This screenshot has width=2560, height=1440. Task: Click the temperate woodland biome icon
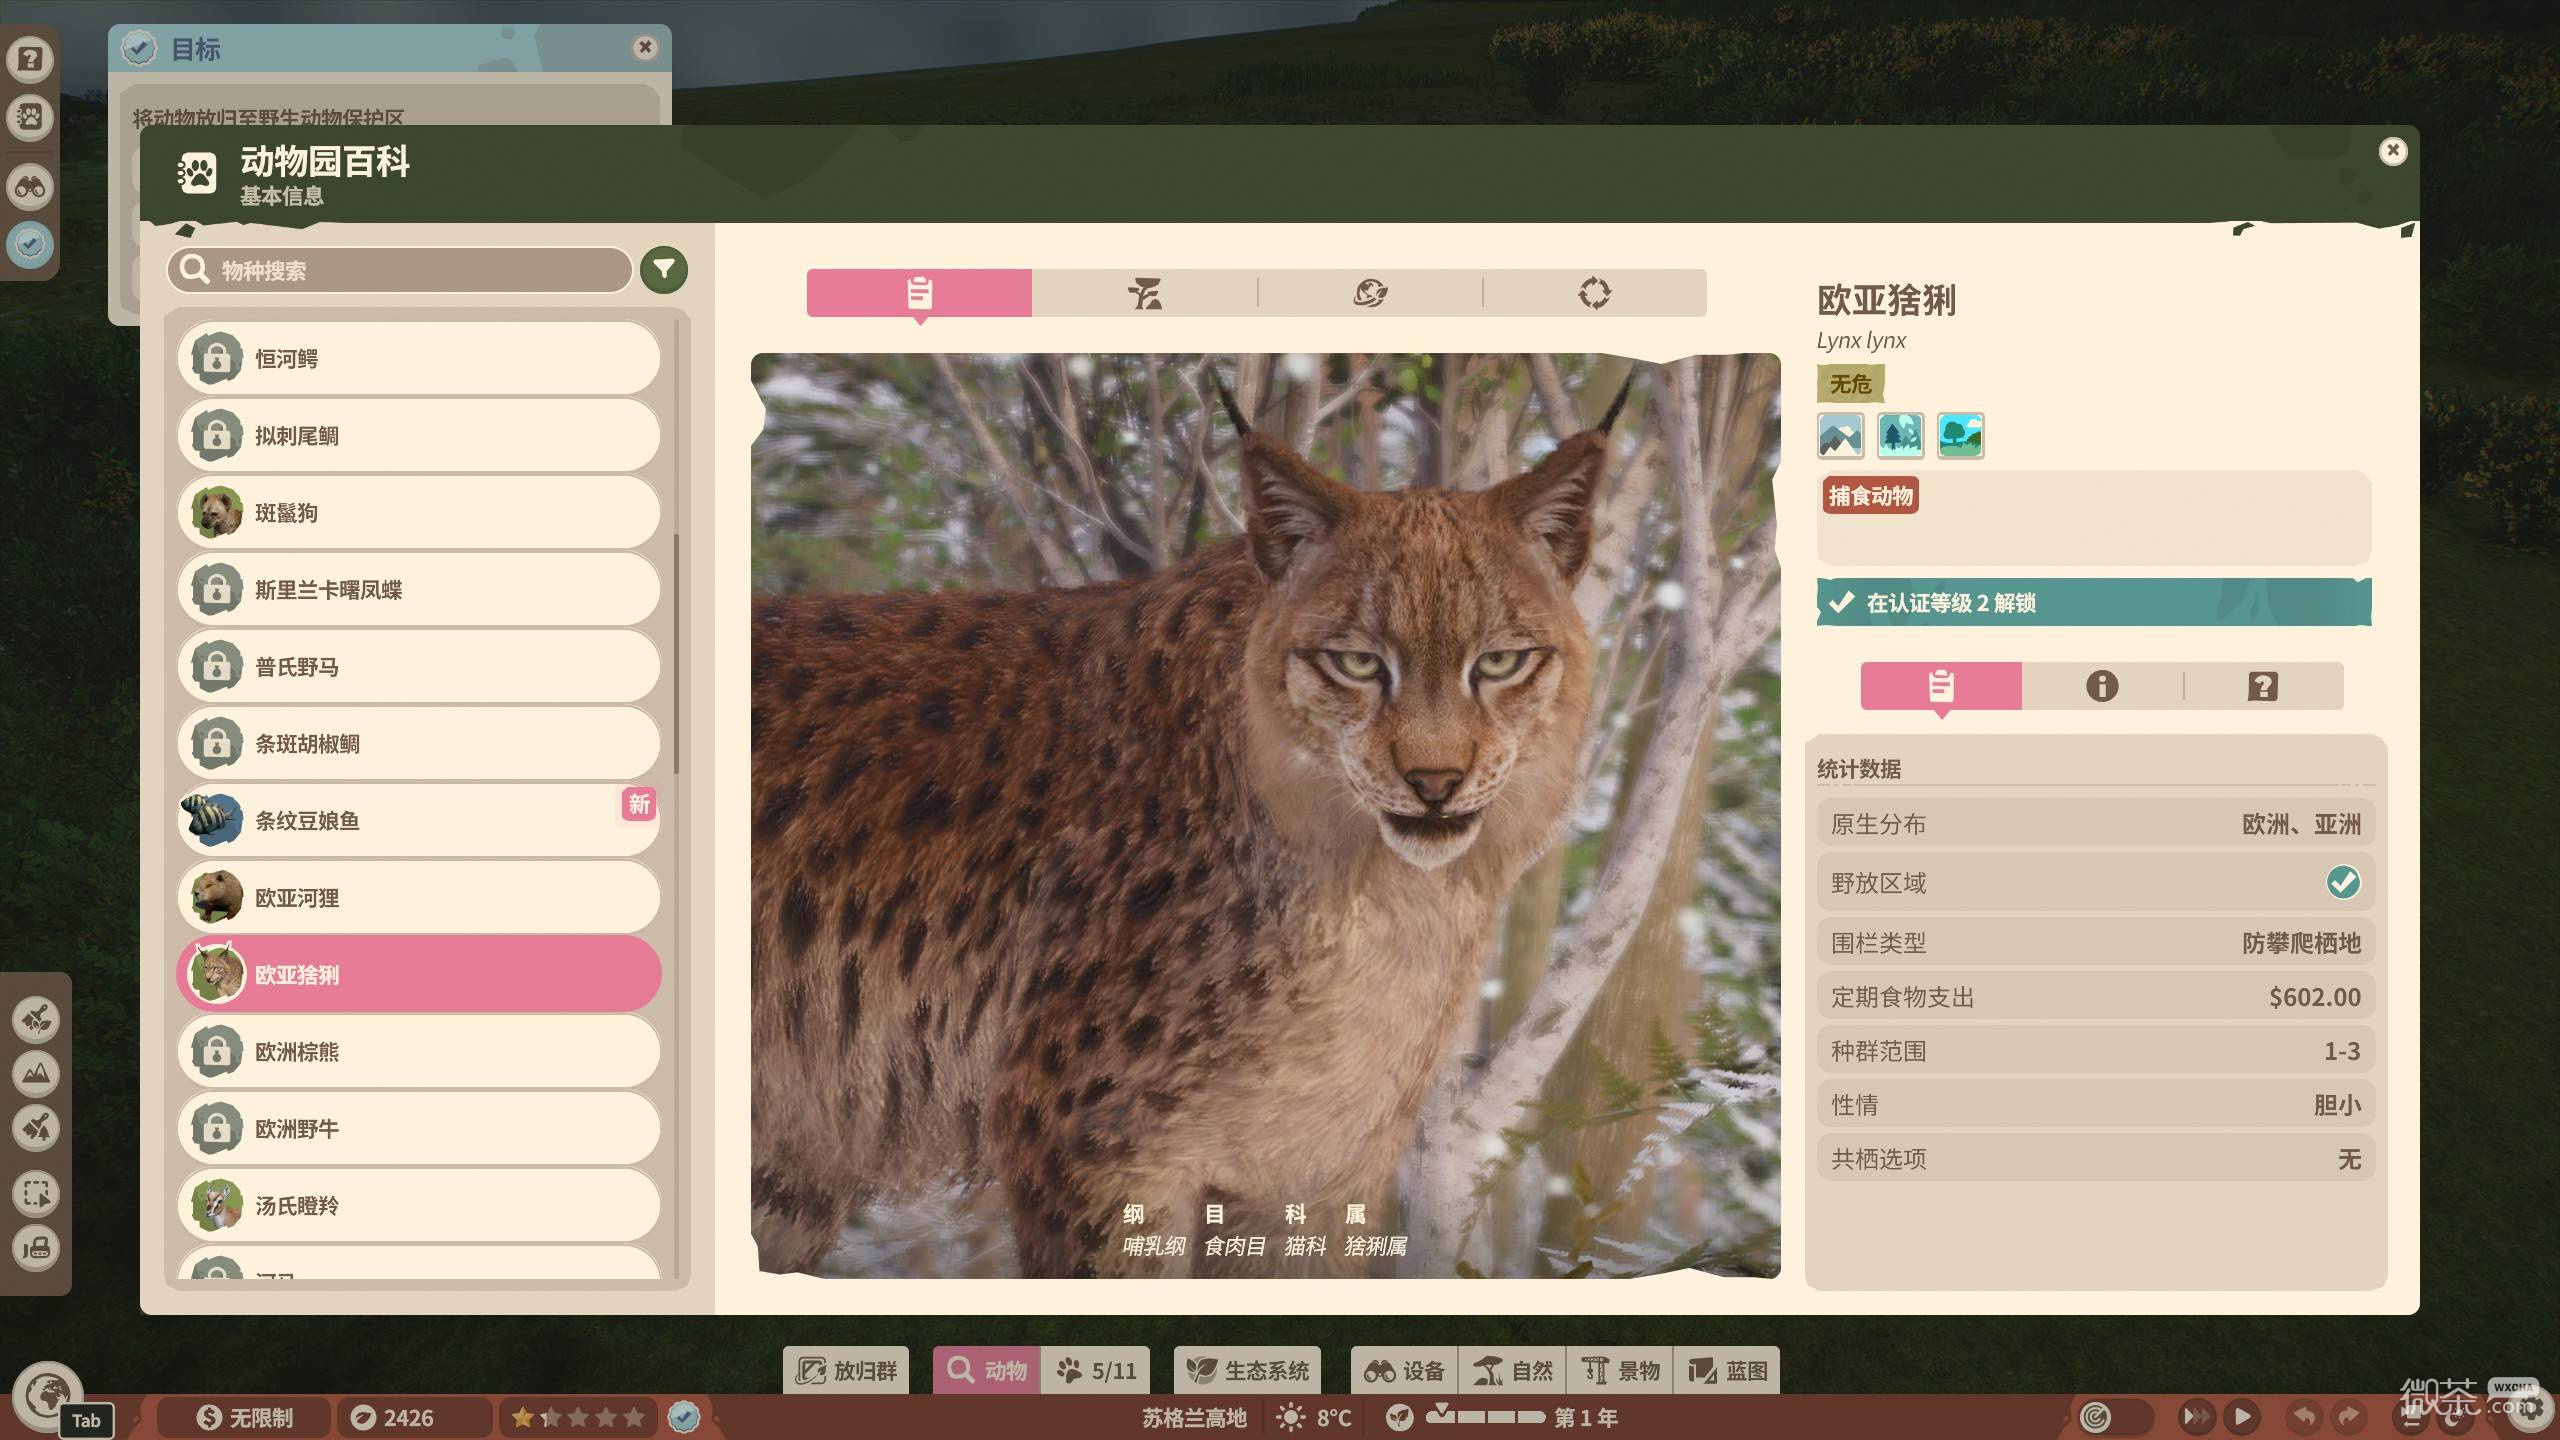click(1961, 436)
